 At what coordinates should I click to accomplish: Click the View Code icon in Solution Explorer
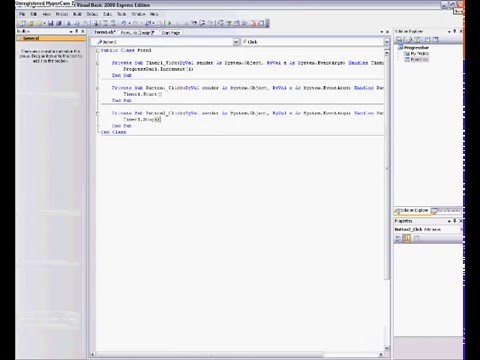tap(427, 40)
